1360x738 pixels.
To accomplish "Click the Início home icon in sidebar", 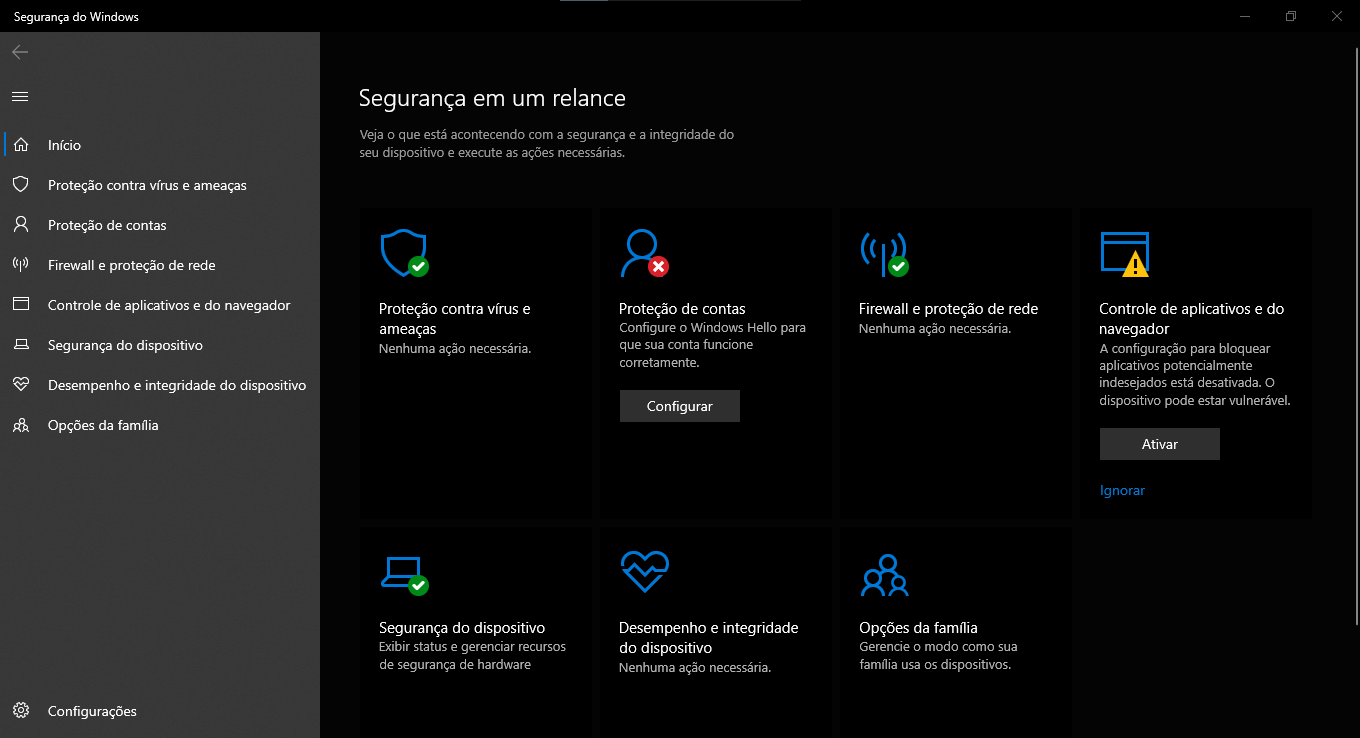I will tap(20, 145).
